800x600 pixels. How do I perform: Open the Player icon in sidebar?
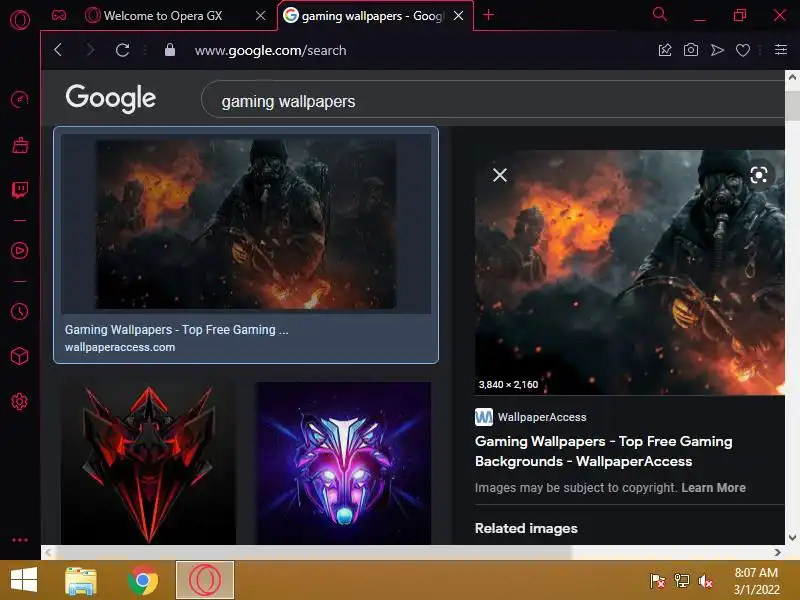19,251
